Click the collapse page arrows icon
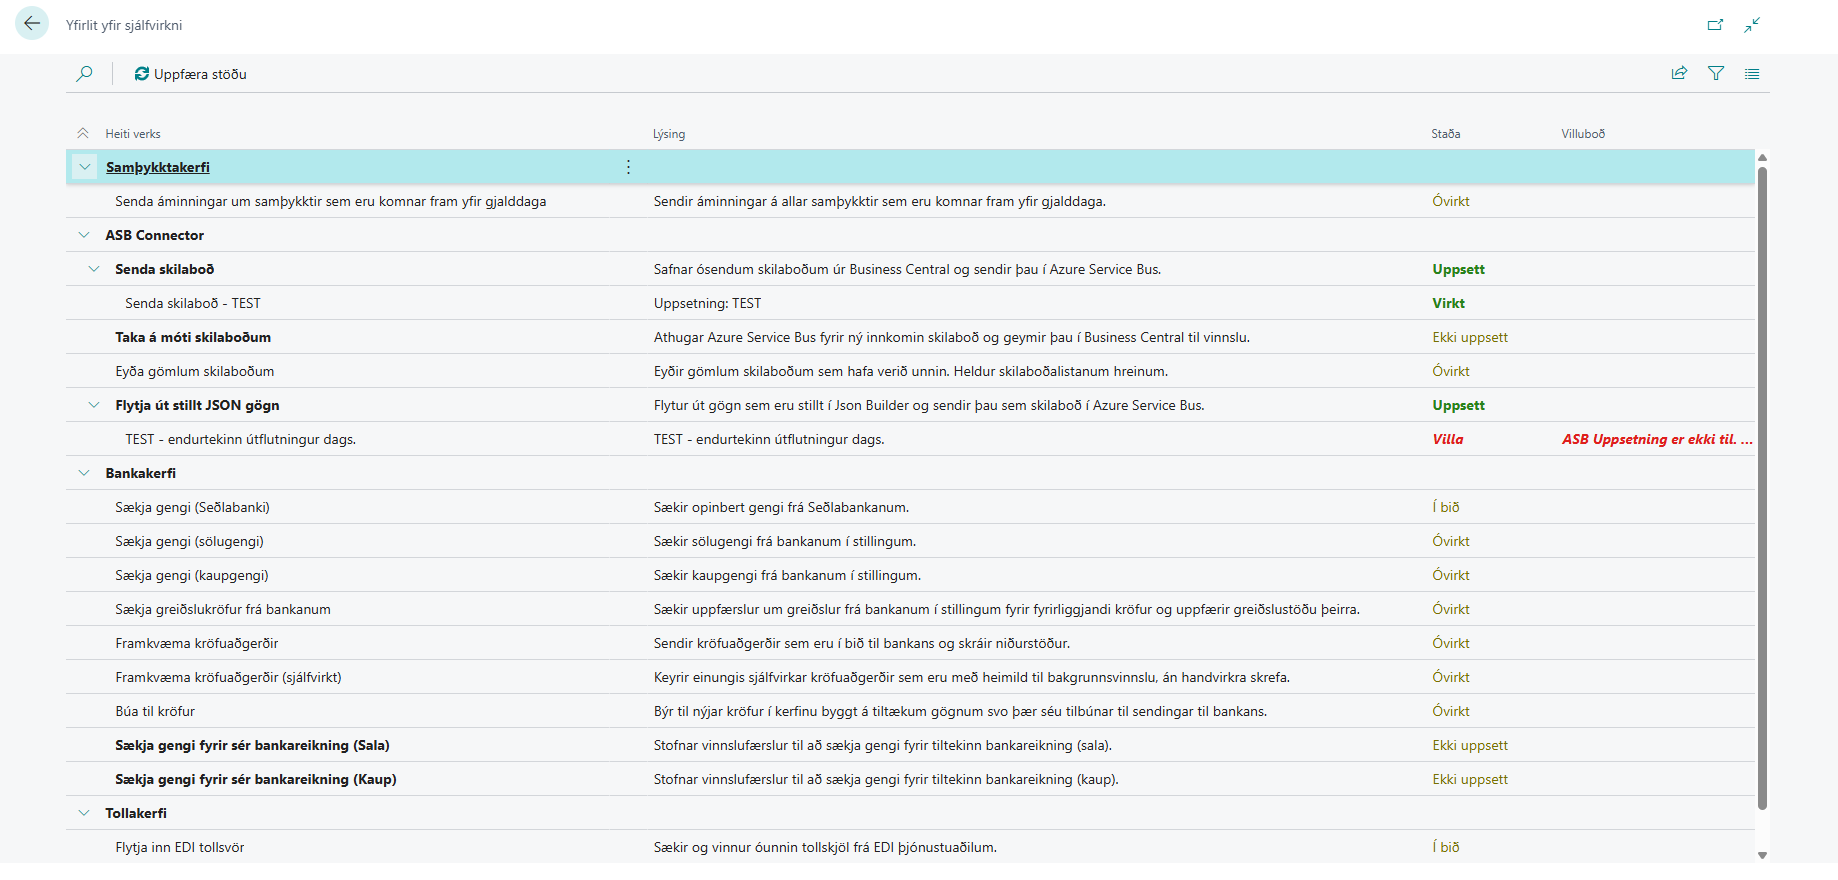The image size is (1838, 880). [1752, 25]
